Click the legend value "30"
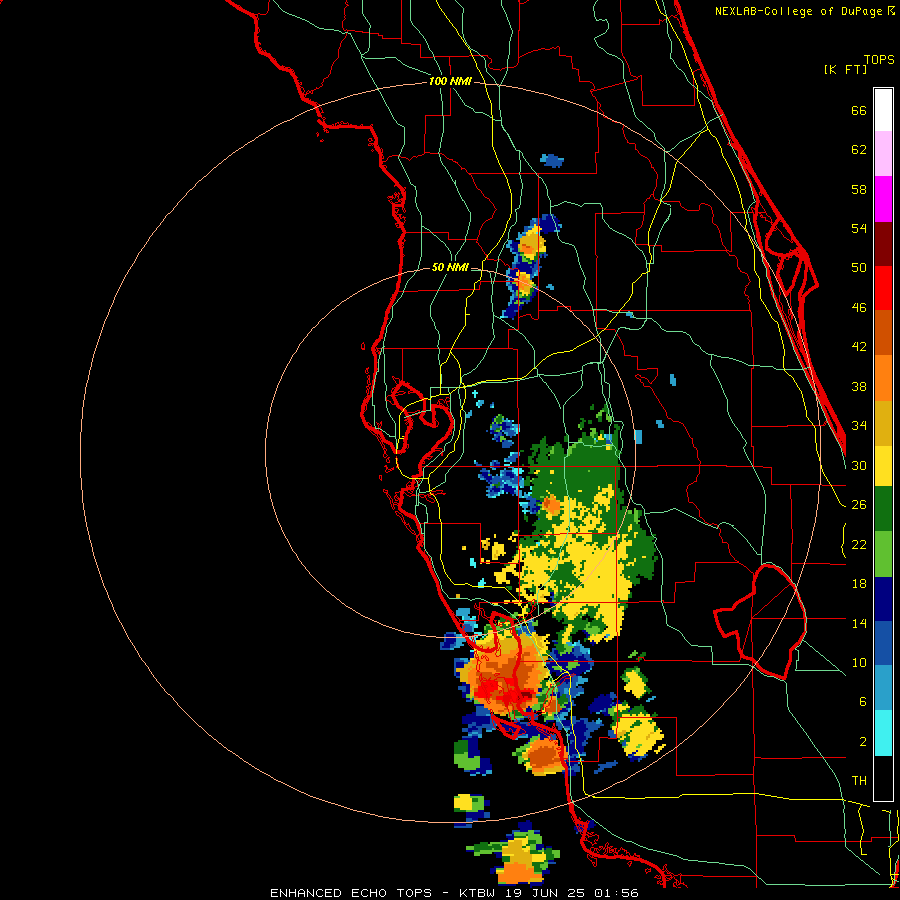The width and height of the screenshot is (900, 900). point(859,465)
